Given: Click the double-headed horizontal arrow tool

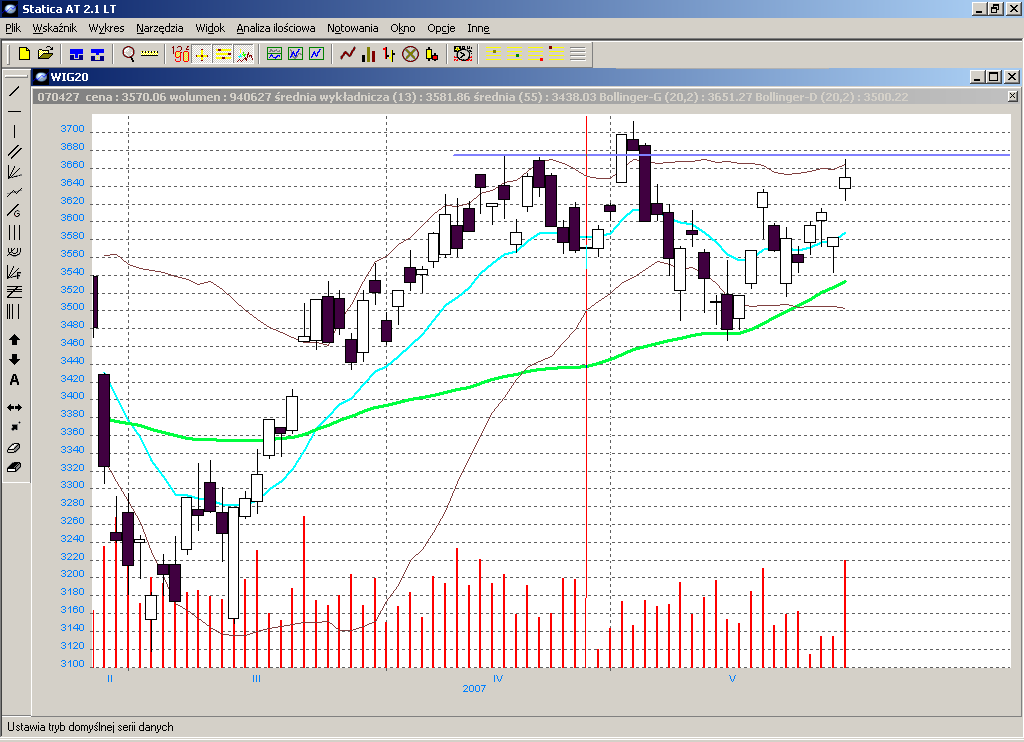Looking at the screenshot, I should coord(14,408).
